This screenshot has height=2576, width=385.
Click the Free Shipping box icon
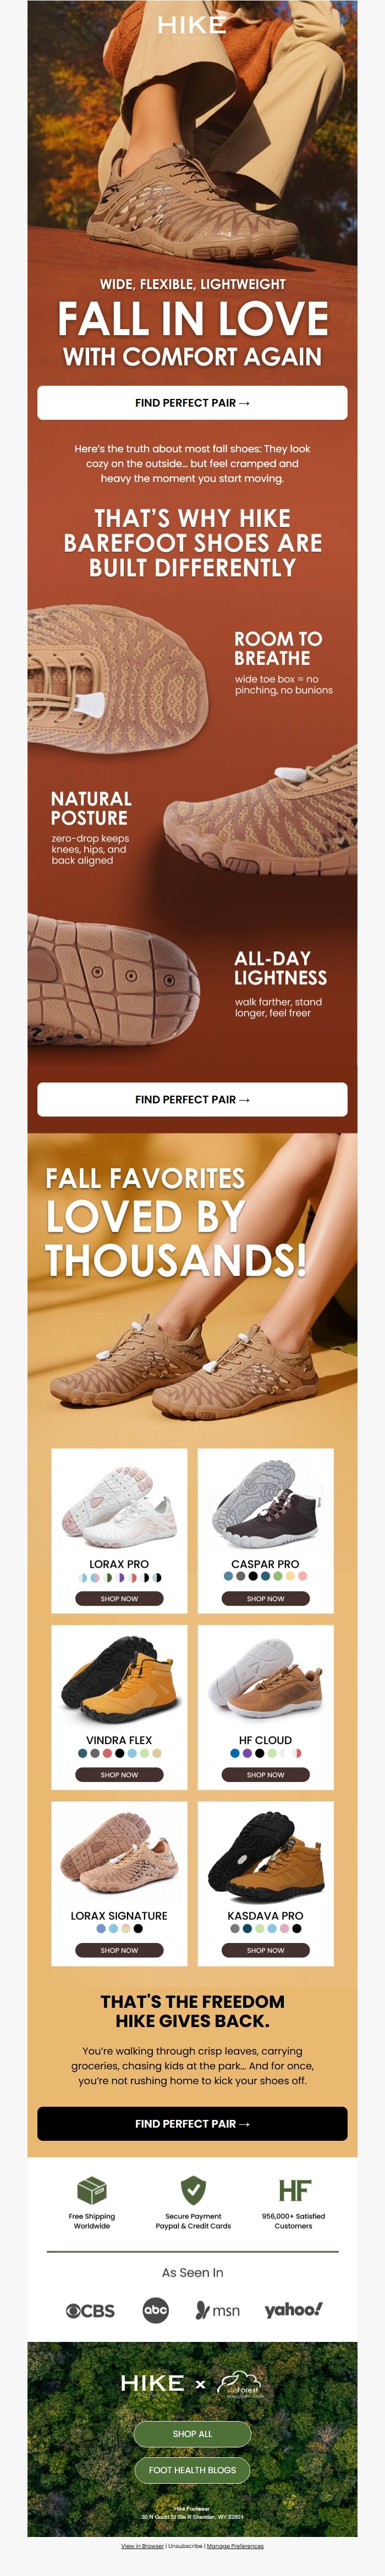coord(92,2191)
